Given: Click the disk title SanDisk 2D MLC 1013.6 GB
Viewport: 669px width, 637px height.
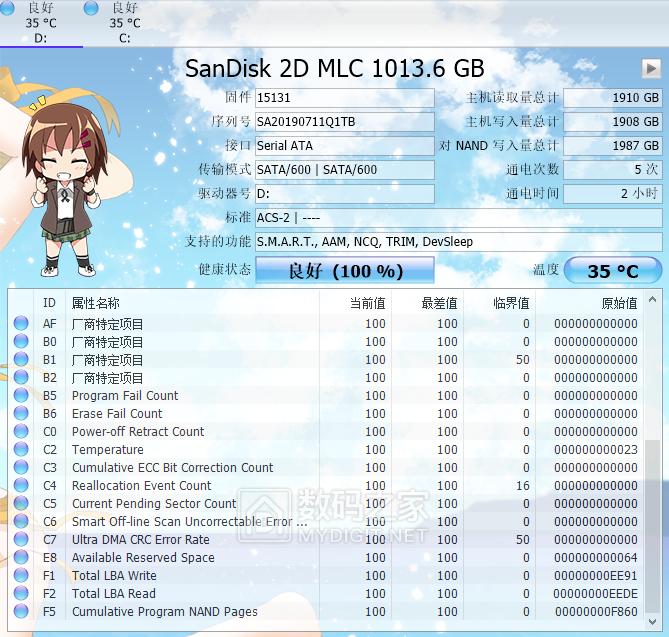Looking at the screenshot, I should point(335,68).
